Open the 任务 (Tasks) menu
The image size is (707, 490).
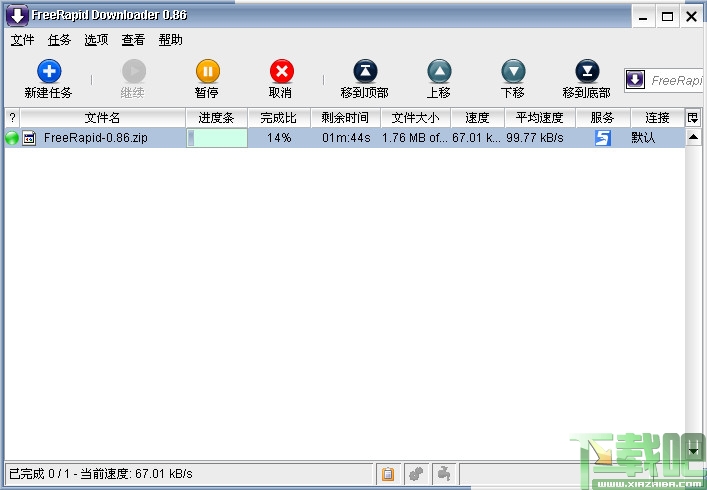[59, 40]
